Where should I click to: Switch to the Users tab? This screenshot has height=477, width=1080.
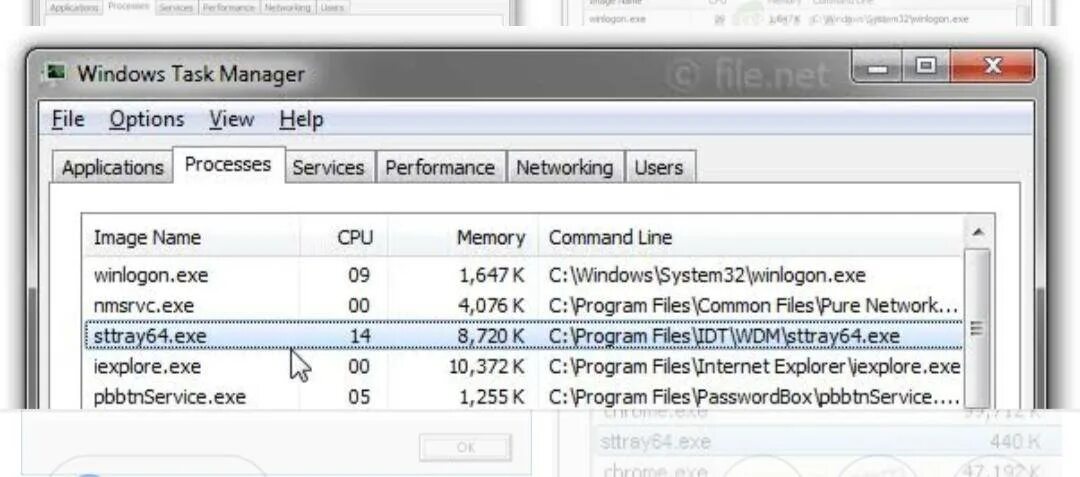[659, 168]
